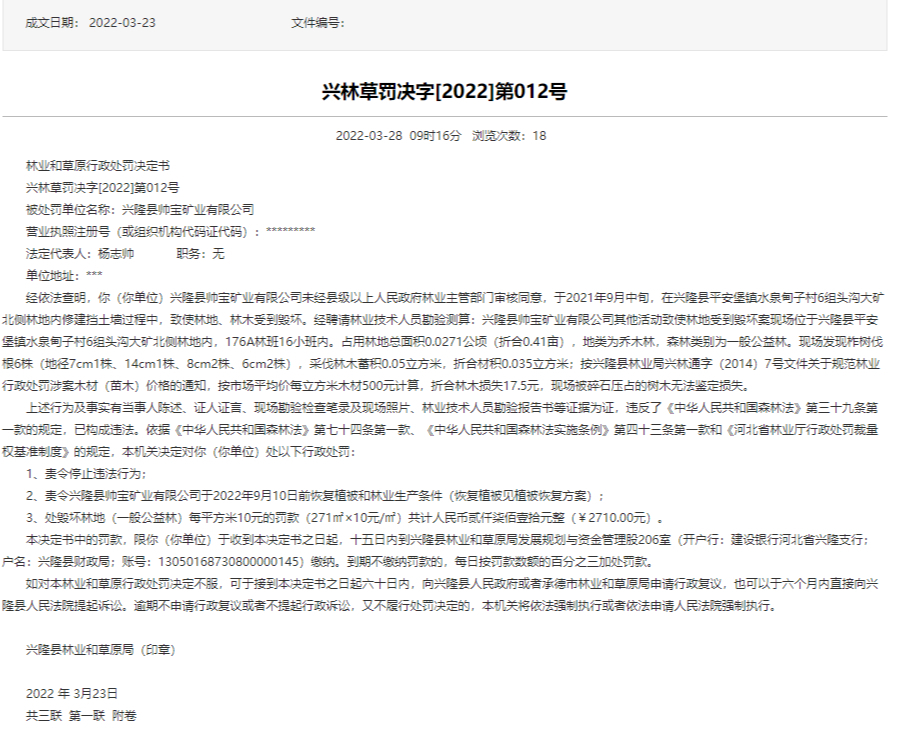
Task: Select the line 林业和草原行政处罚决定书
Action: [x=98, y=166]
